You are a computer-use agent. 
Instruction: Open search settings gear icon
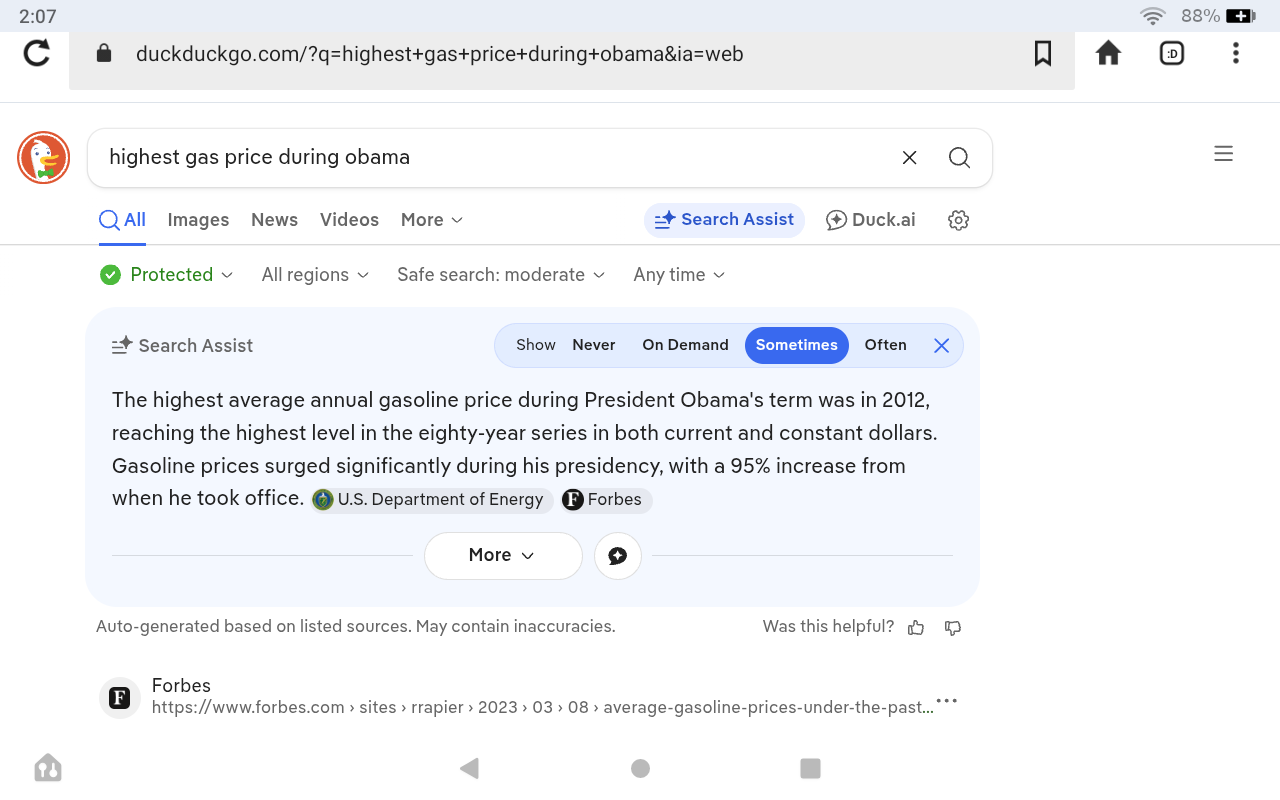coord(958,220)
